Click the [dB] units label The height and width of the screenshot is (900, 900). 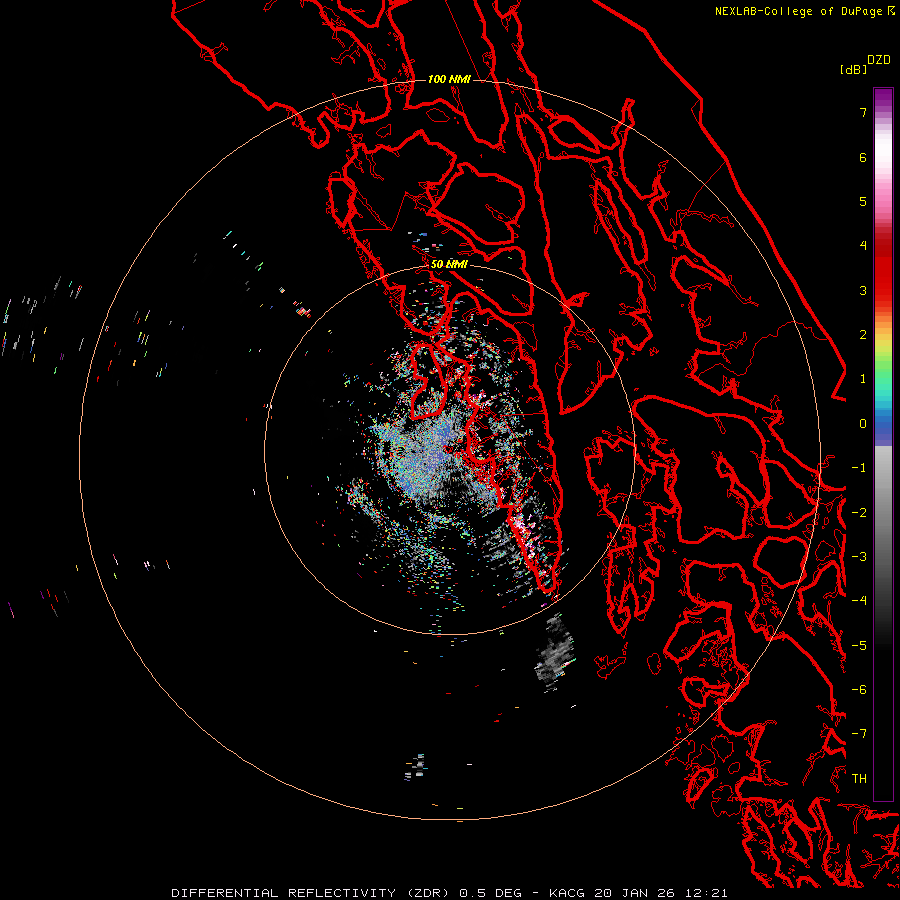[854, 69]
